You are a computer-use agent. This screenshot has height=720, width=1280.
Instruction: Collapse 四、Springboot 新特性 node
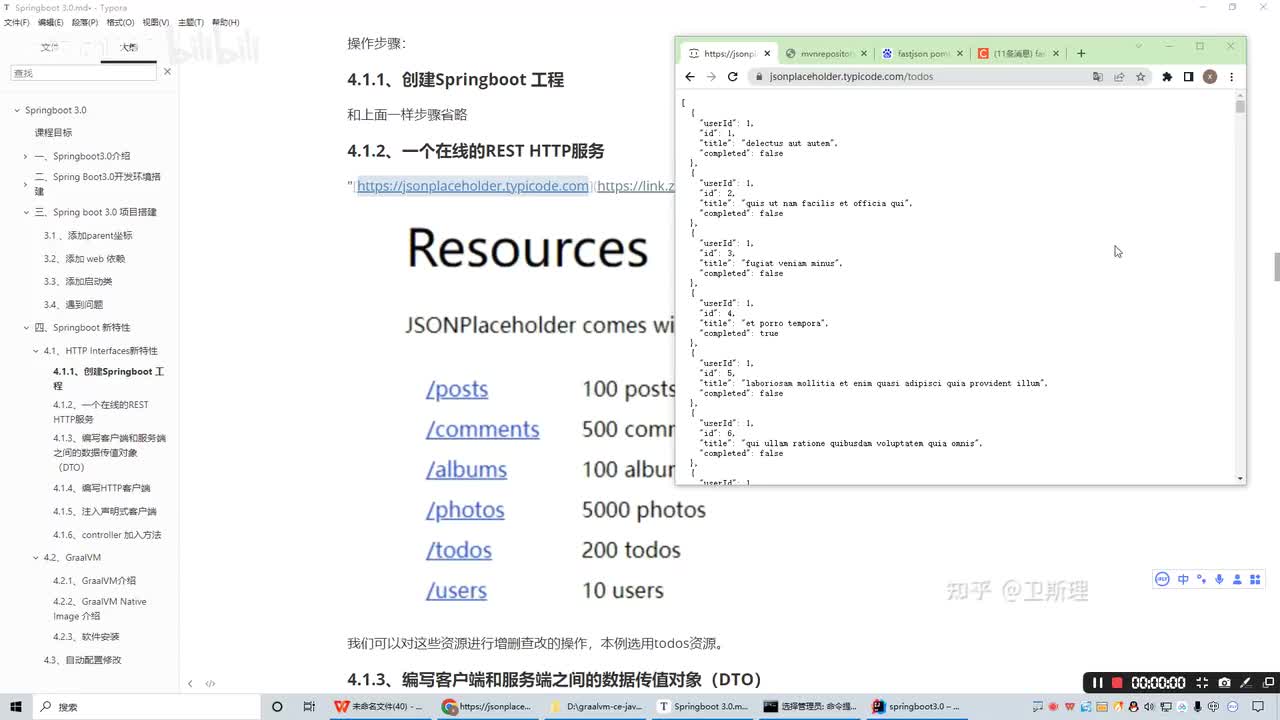27,328
